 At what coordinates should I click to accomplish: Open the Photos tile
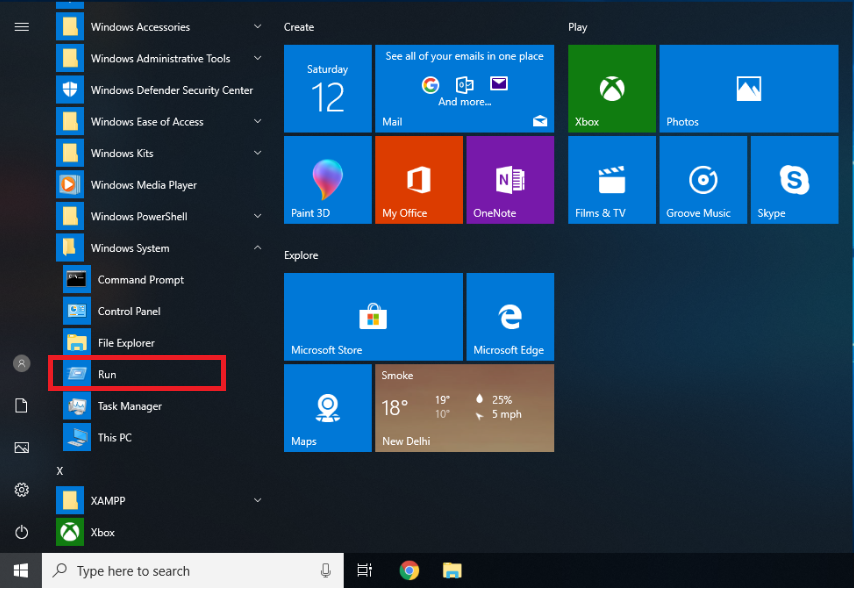(749, 89)
